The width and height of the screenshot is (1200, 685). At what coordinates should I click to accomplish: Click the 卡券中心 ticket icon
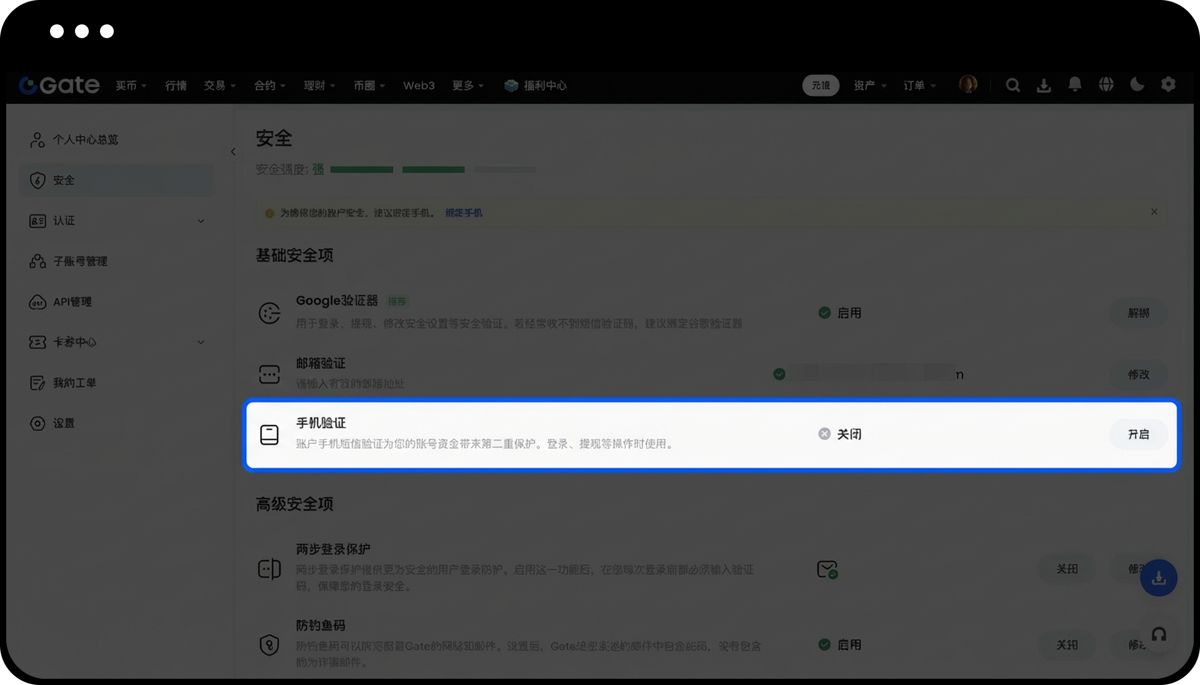click(x=38, y=342)
